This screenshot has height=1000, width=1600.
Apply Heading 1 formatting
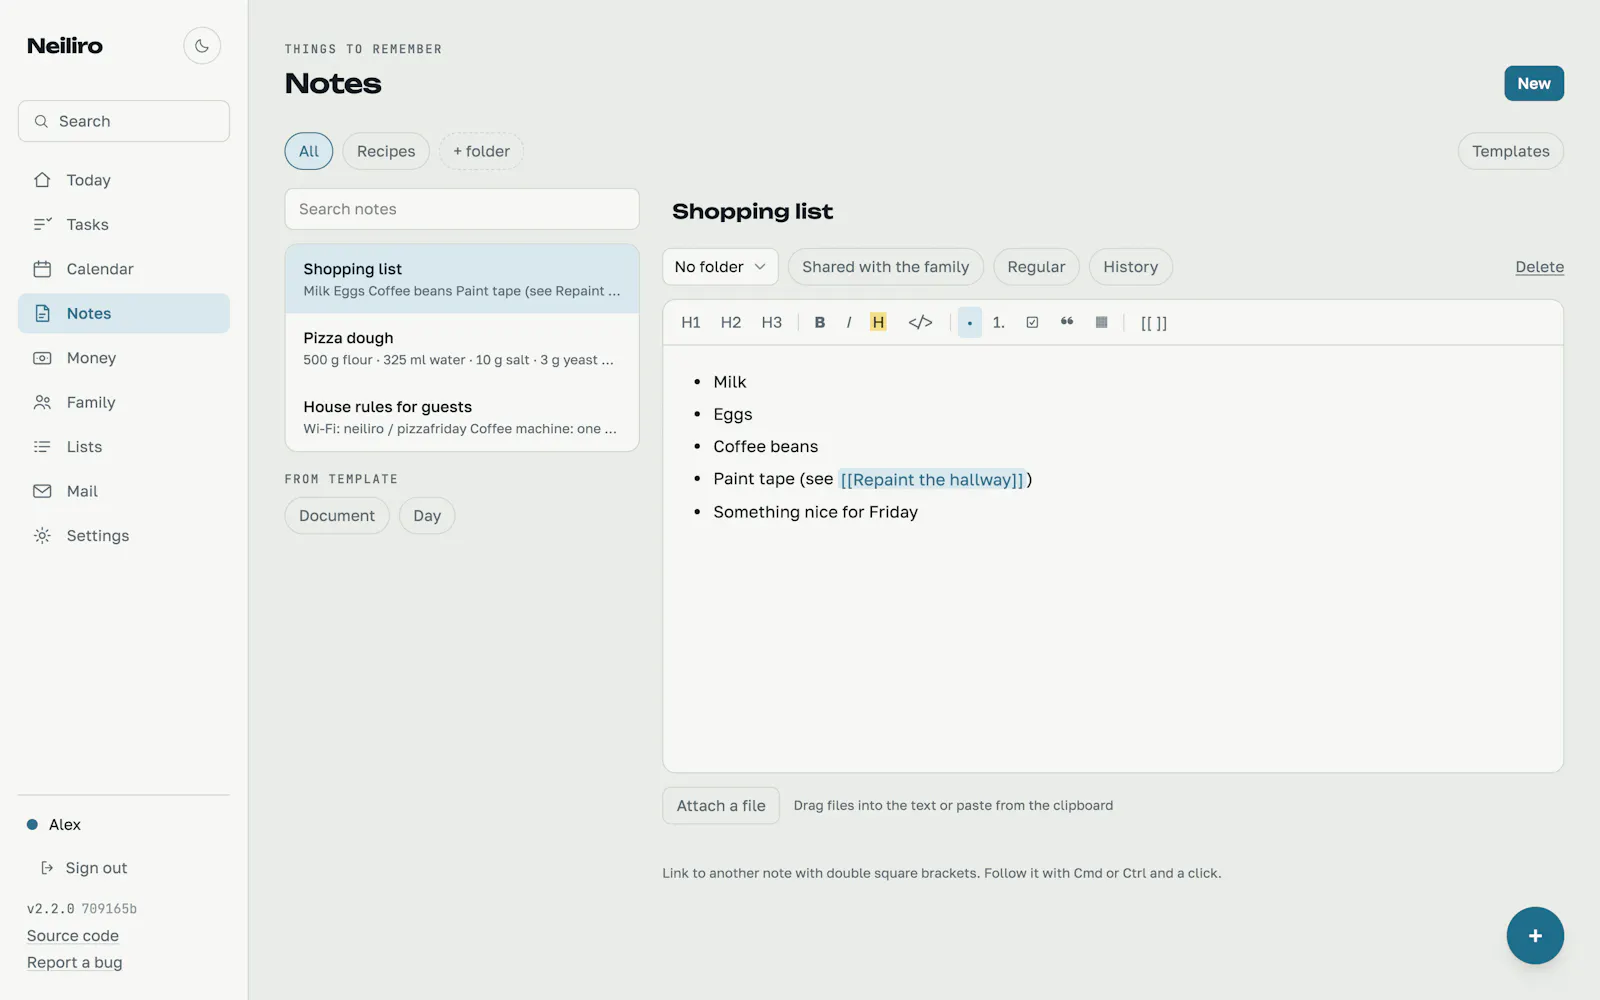(691, 322)
